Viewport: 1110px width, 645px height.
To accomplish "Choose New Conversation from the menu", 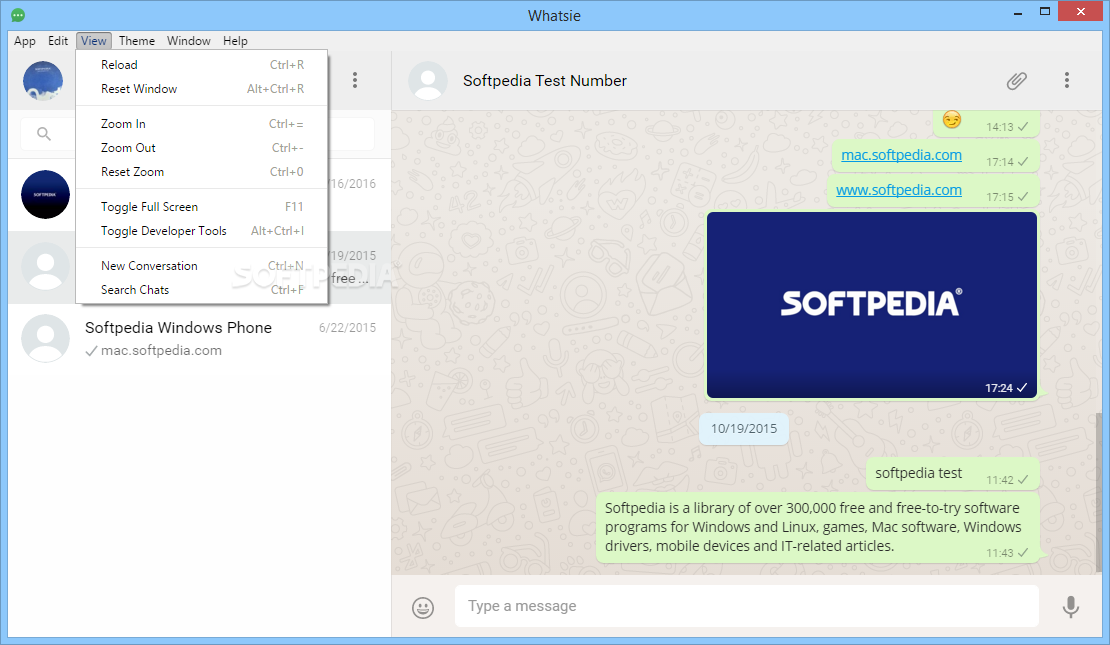I will (202, 266).
